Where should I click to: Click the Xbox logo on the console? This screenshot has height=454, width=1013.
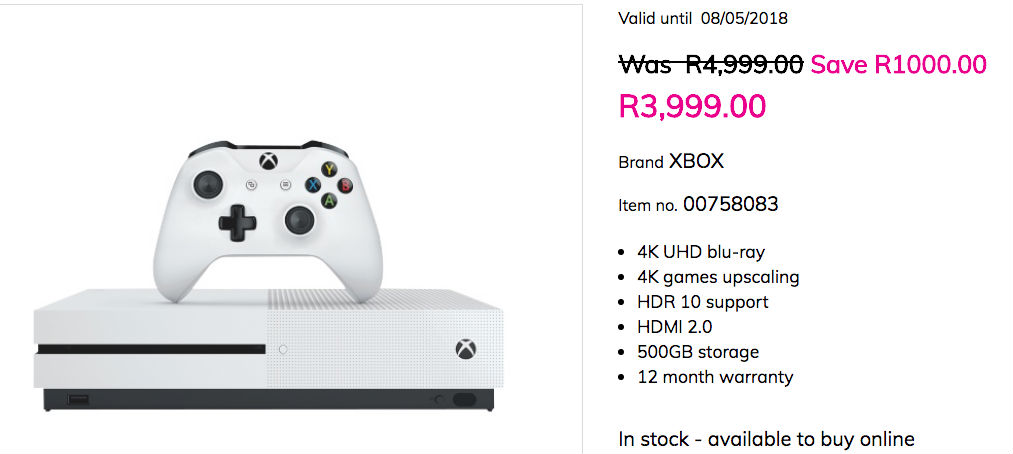[x=465, y=349]
